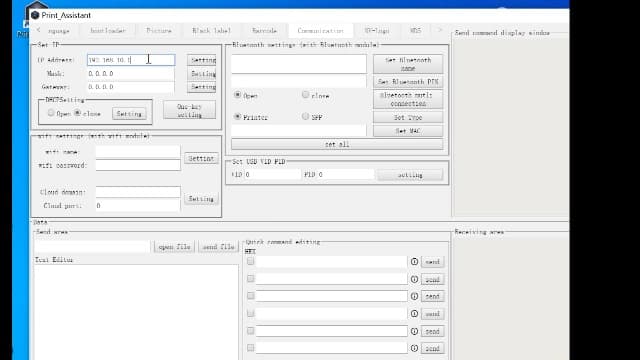Tick the first quick command checkbox

pyautogui.click(x=251, y=261)
